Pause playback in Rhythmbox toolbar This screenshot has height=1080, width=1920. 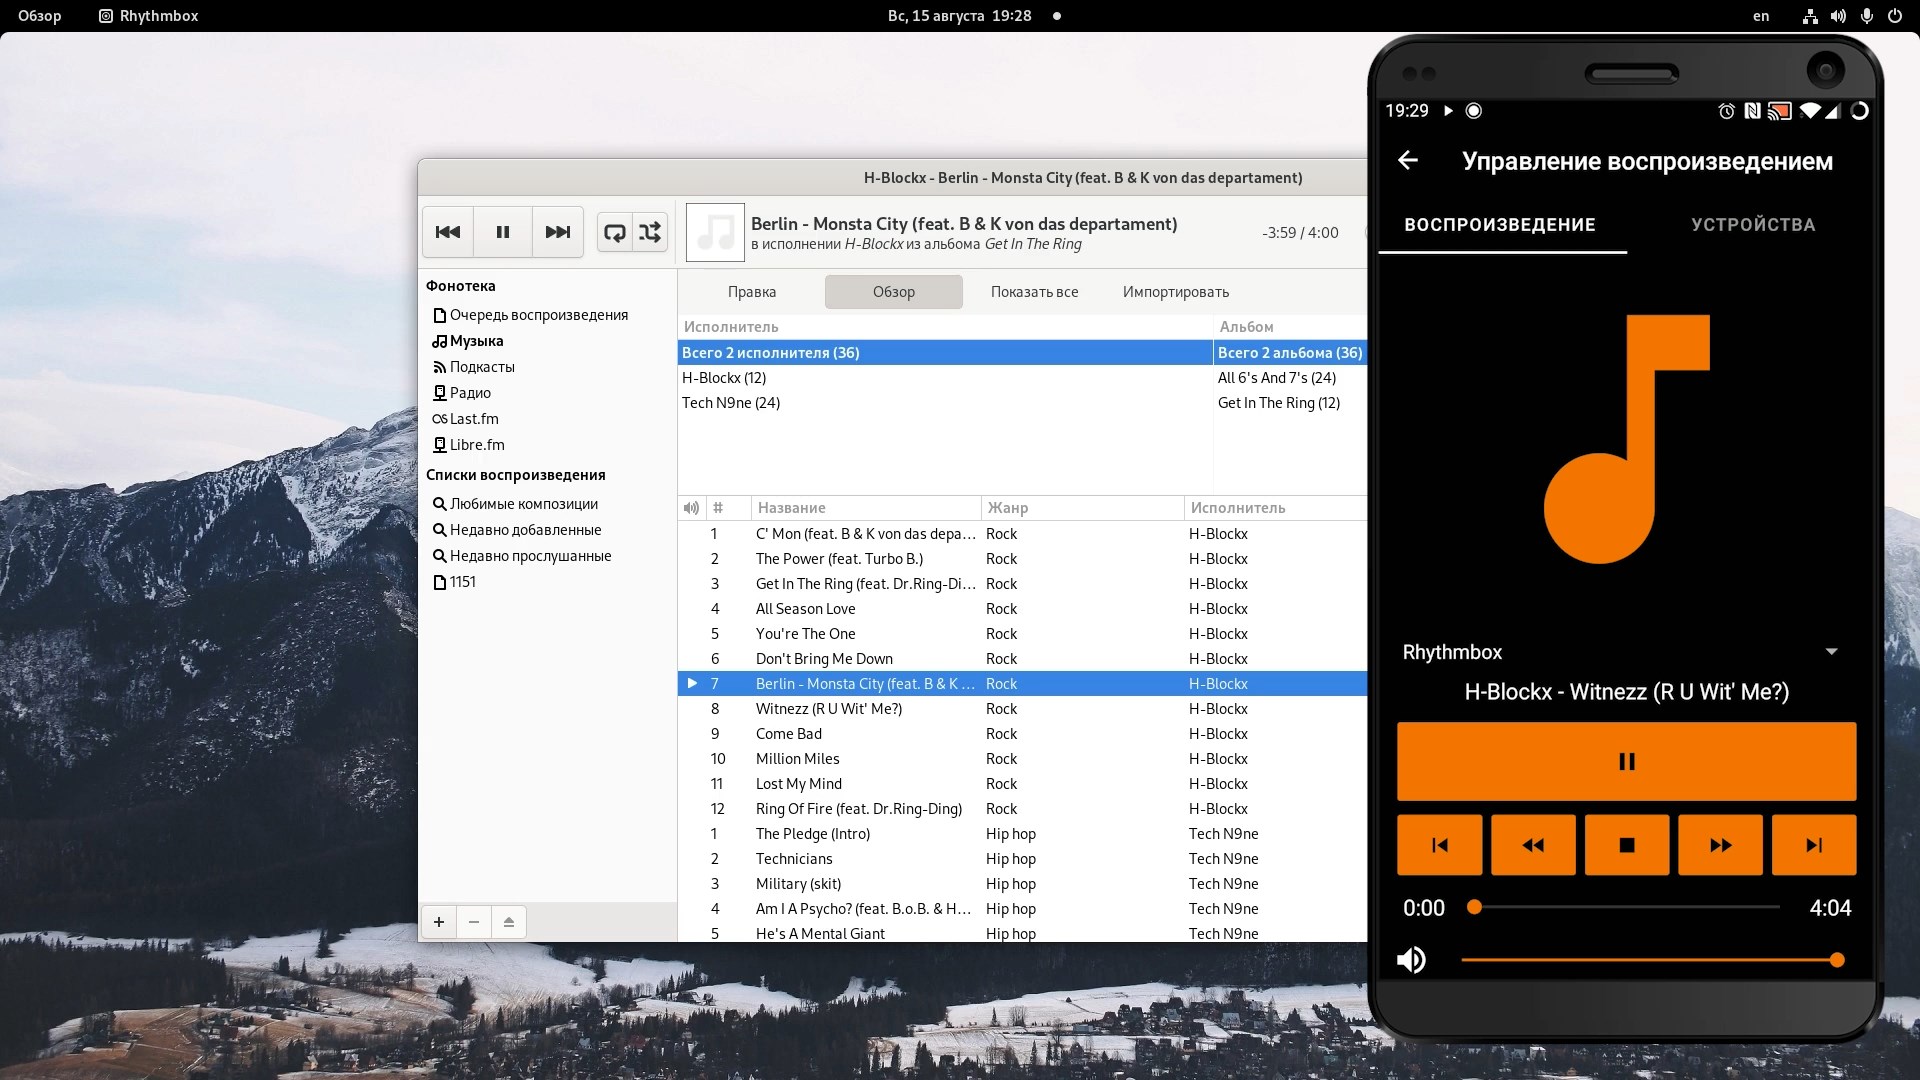(x=503, y=232)
